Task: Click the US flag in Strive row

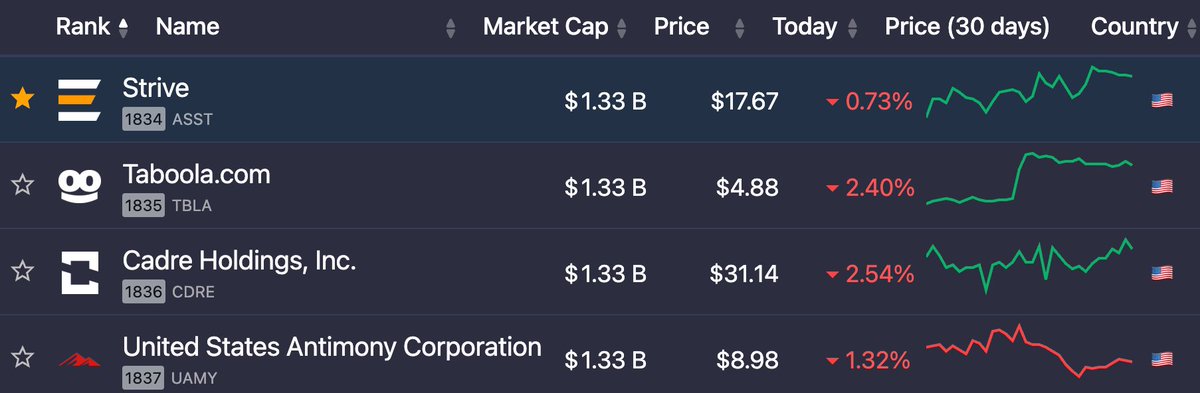Action: coord(1162,100)
